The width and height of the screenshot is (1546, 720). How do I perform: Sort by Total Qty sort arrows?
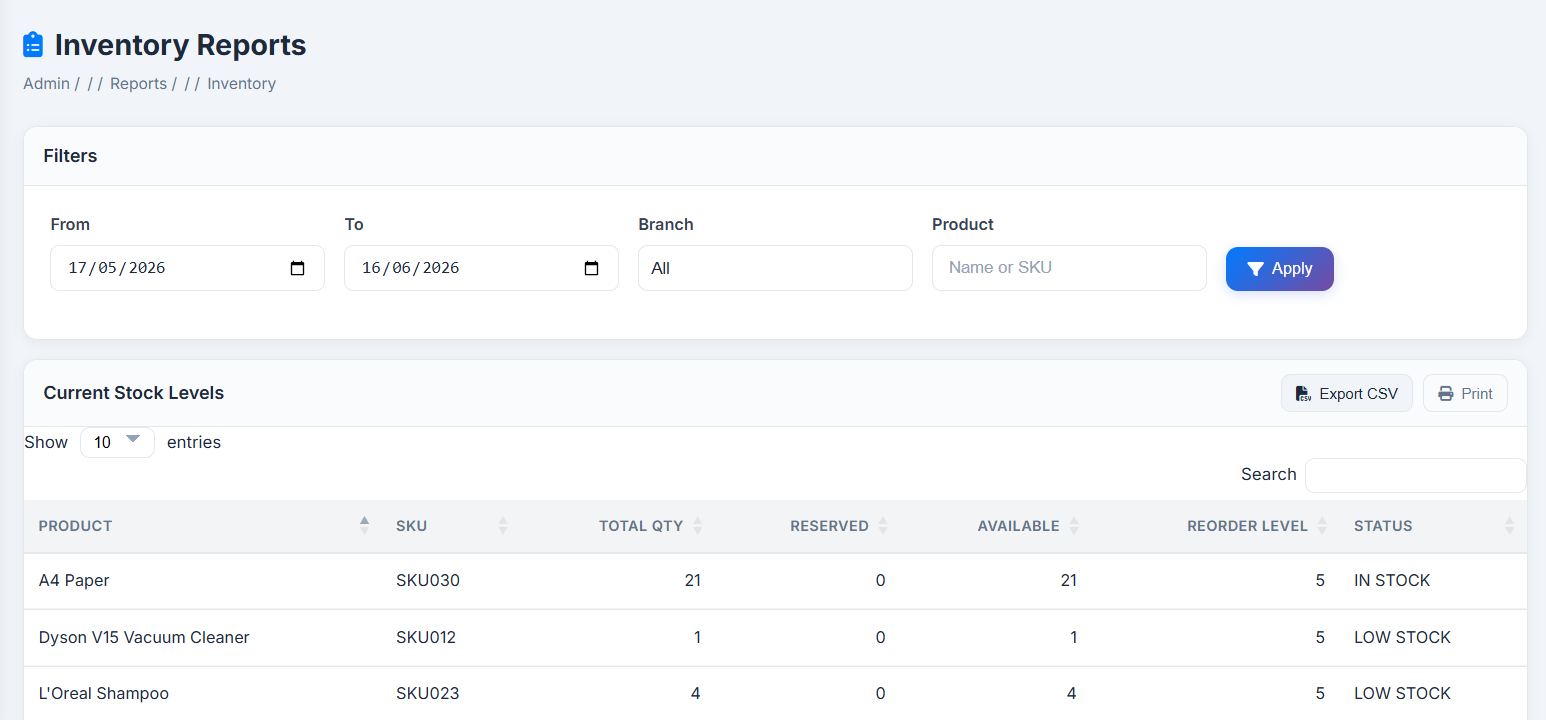pyautogui.click(x=698, y=526)
